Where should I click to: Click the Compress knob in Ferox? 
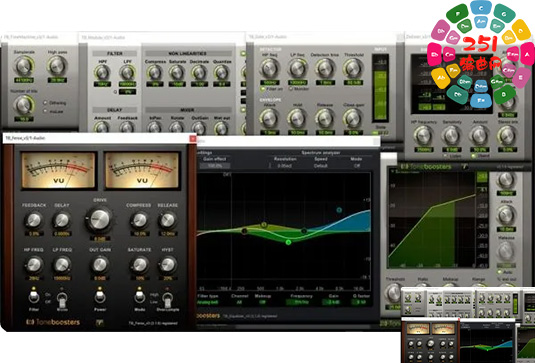pyautogui.click(x=139, y=220)
